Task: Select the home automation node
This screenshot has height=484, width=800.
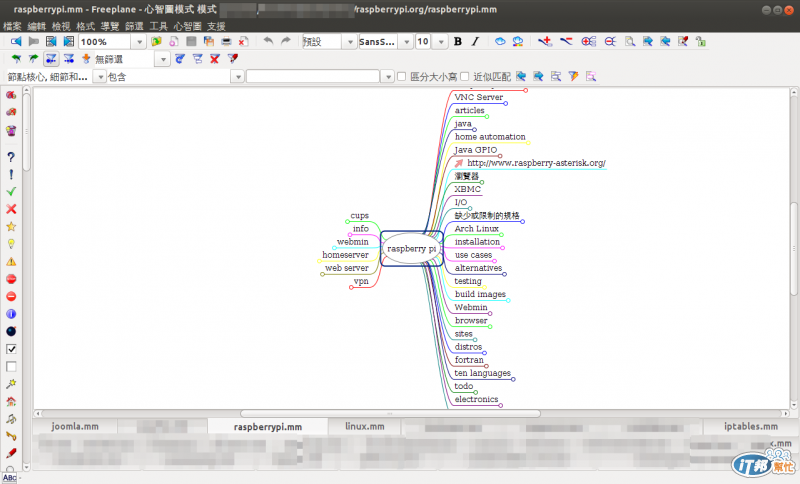Action: [x=490, y=137]
